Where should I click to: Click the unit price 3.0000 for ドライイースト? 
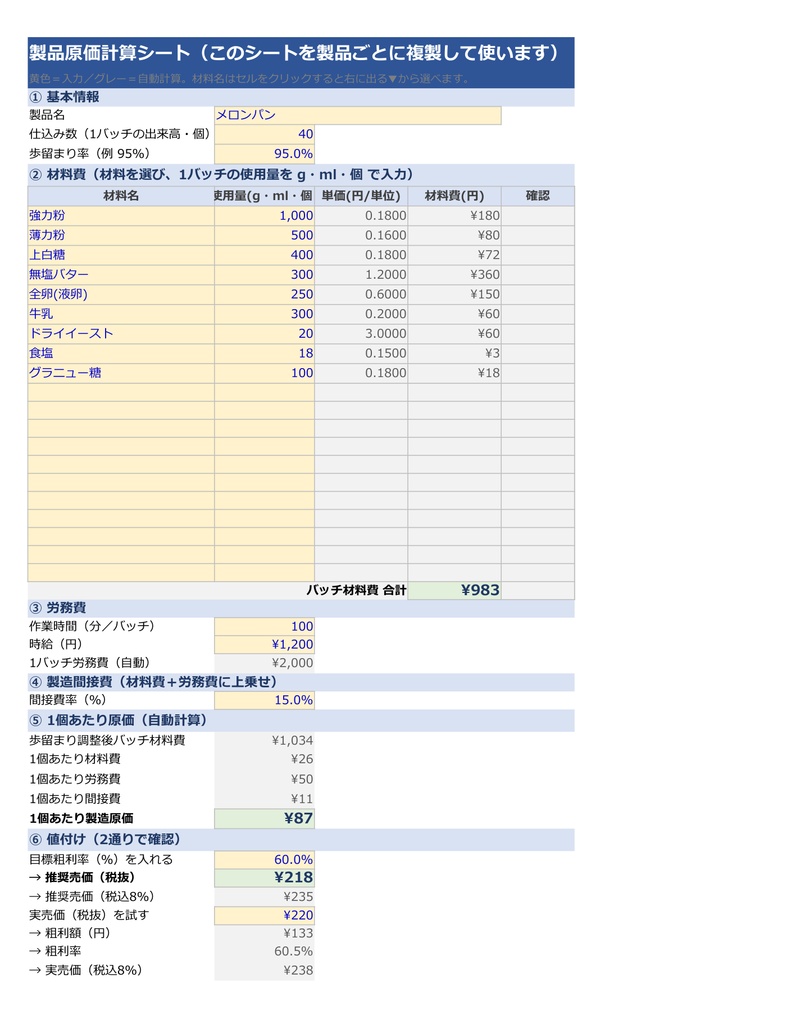[361, 334]
